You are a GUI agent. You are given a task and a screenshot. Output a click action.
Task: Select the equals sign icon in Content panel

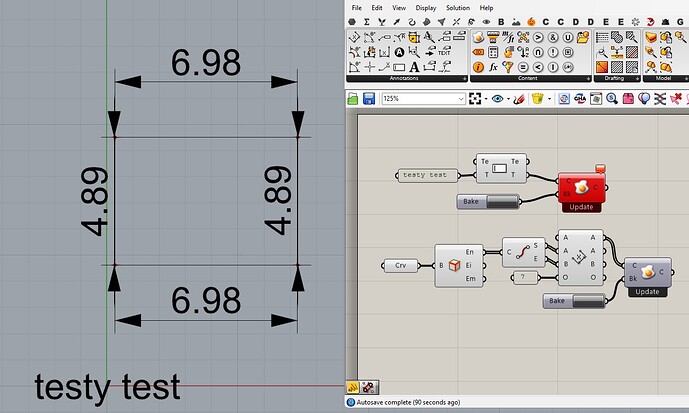[523, 67]
